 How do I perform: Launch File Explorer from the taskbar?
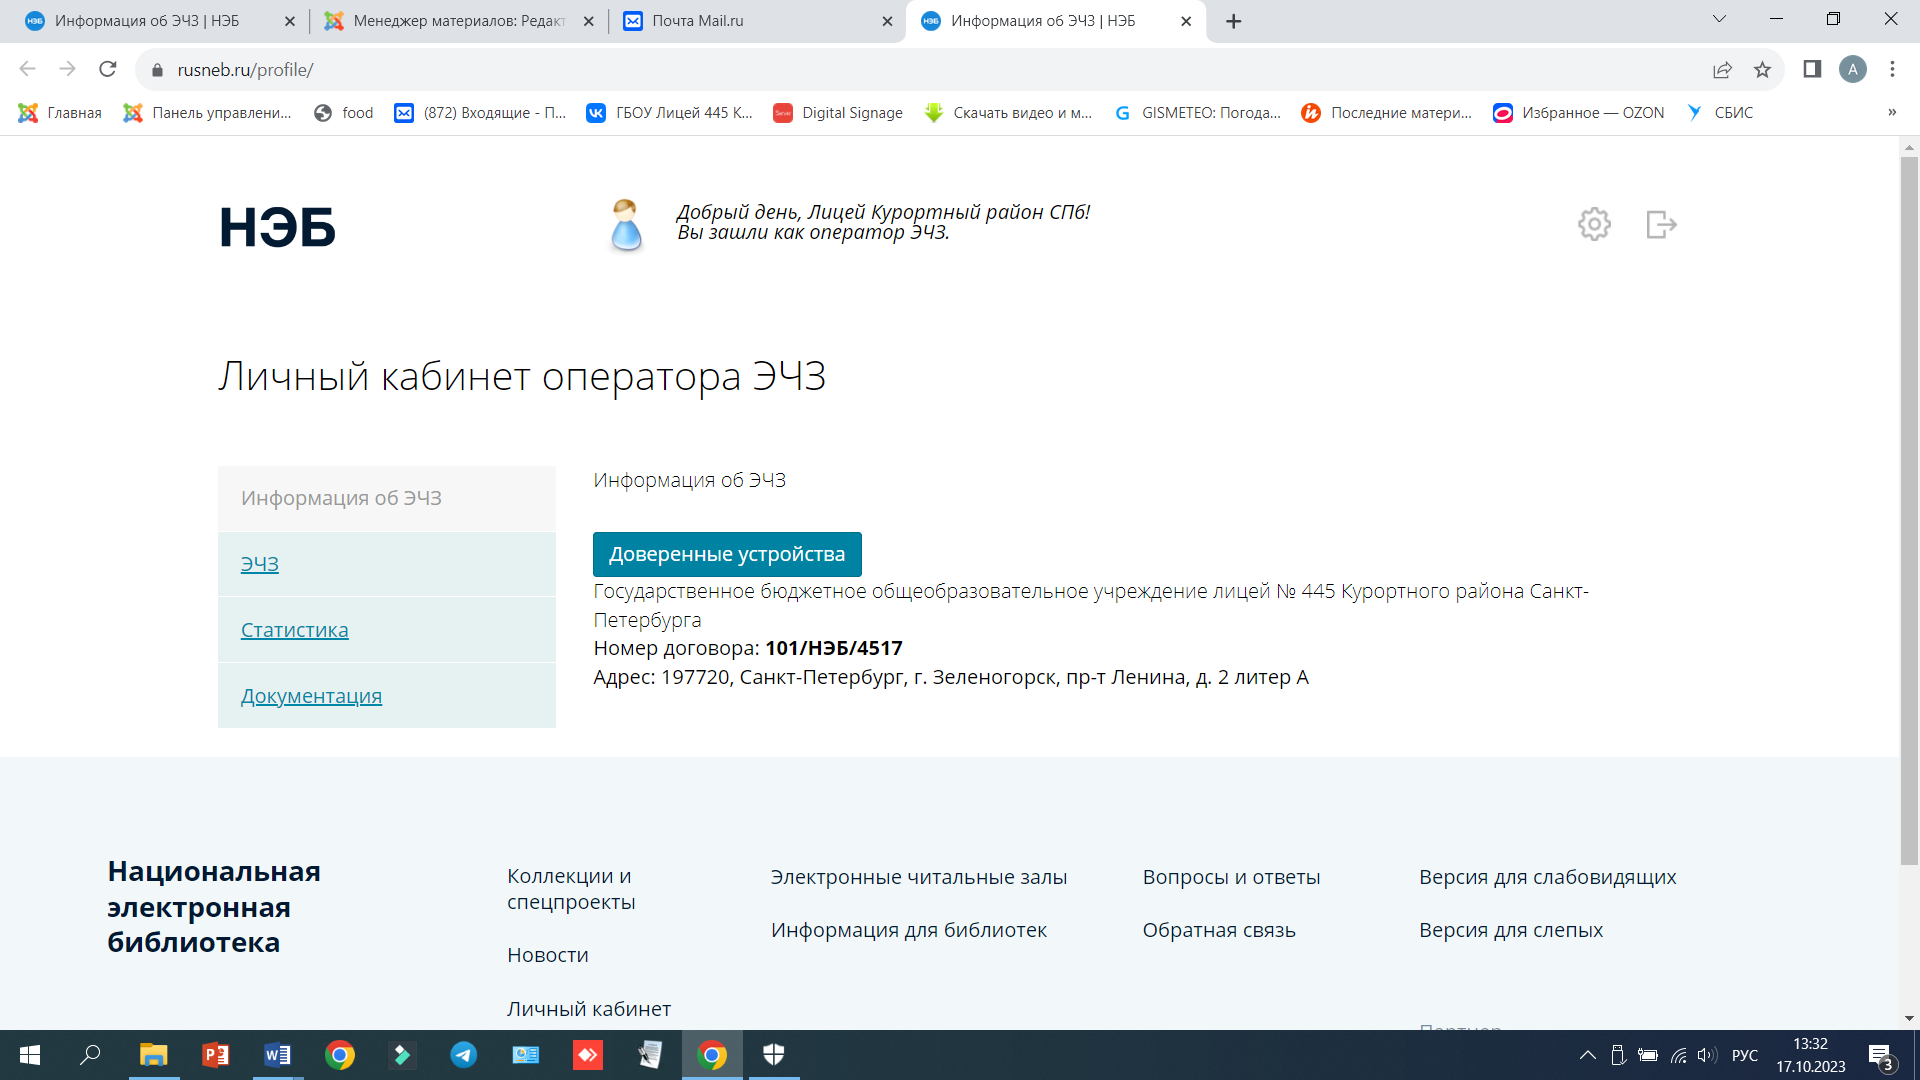[153, 1055]
